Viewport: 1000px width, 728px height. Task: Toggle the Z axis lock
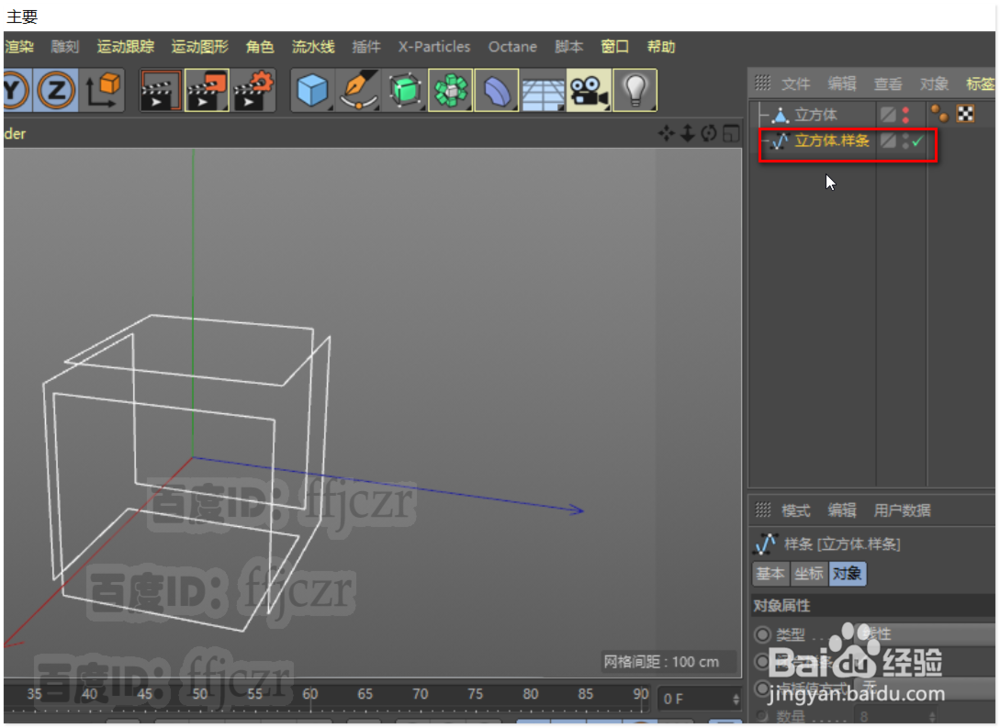56,91
